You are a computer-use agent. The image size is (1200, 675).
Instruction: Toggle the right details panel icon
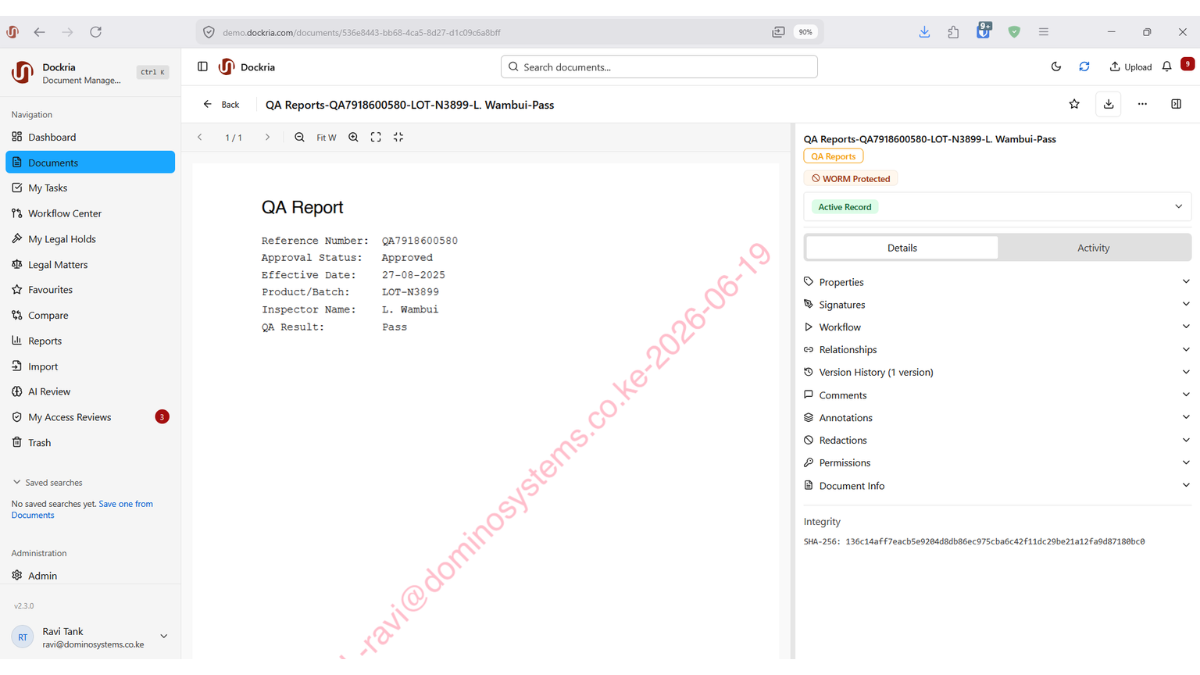[x=1176, y=104]
